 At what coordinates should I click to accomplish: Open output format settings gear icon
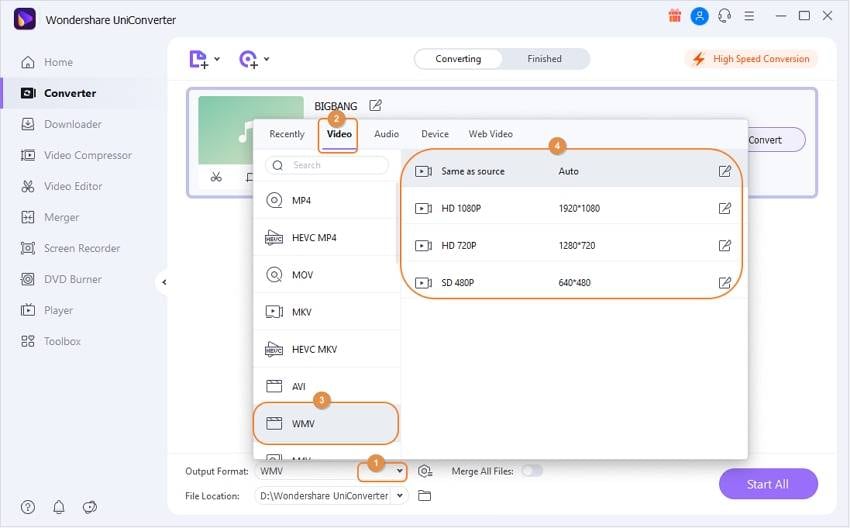pyautogui.click(x=425, y=471)
